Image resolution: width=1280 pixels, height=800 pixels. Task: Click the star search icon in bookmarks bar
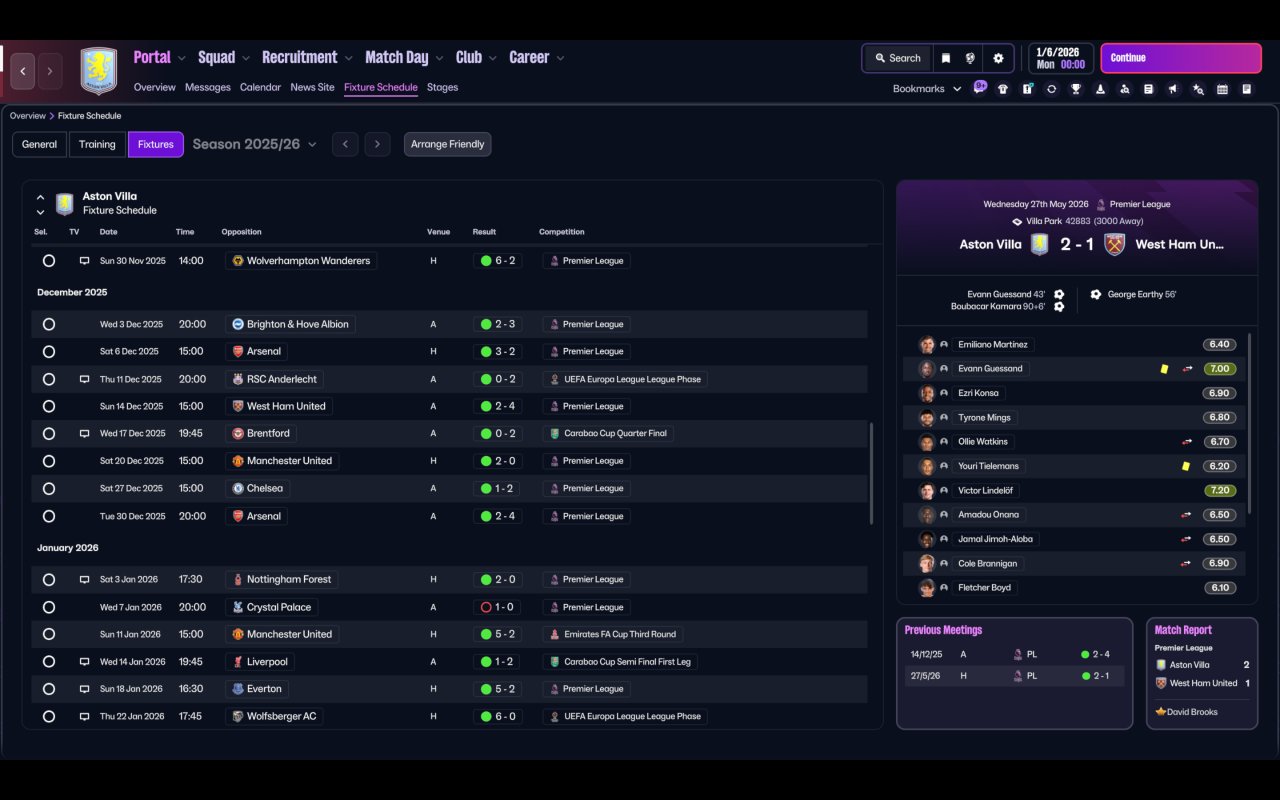pyautogui.click(x=1198, y=89)
